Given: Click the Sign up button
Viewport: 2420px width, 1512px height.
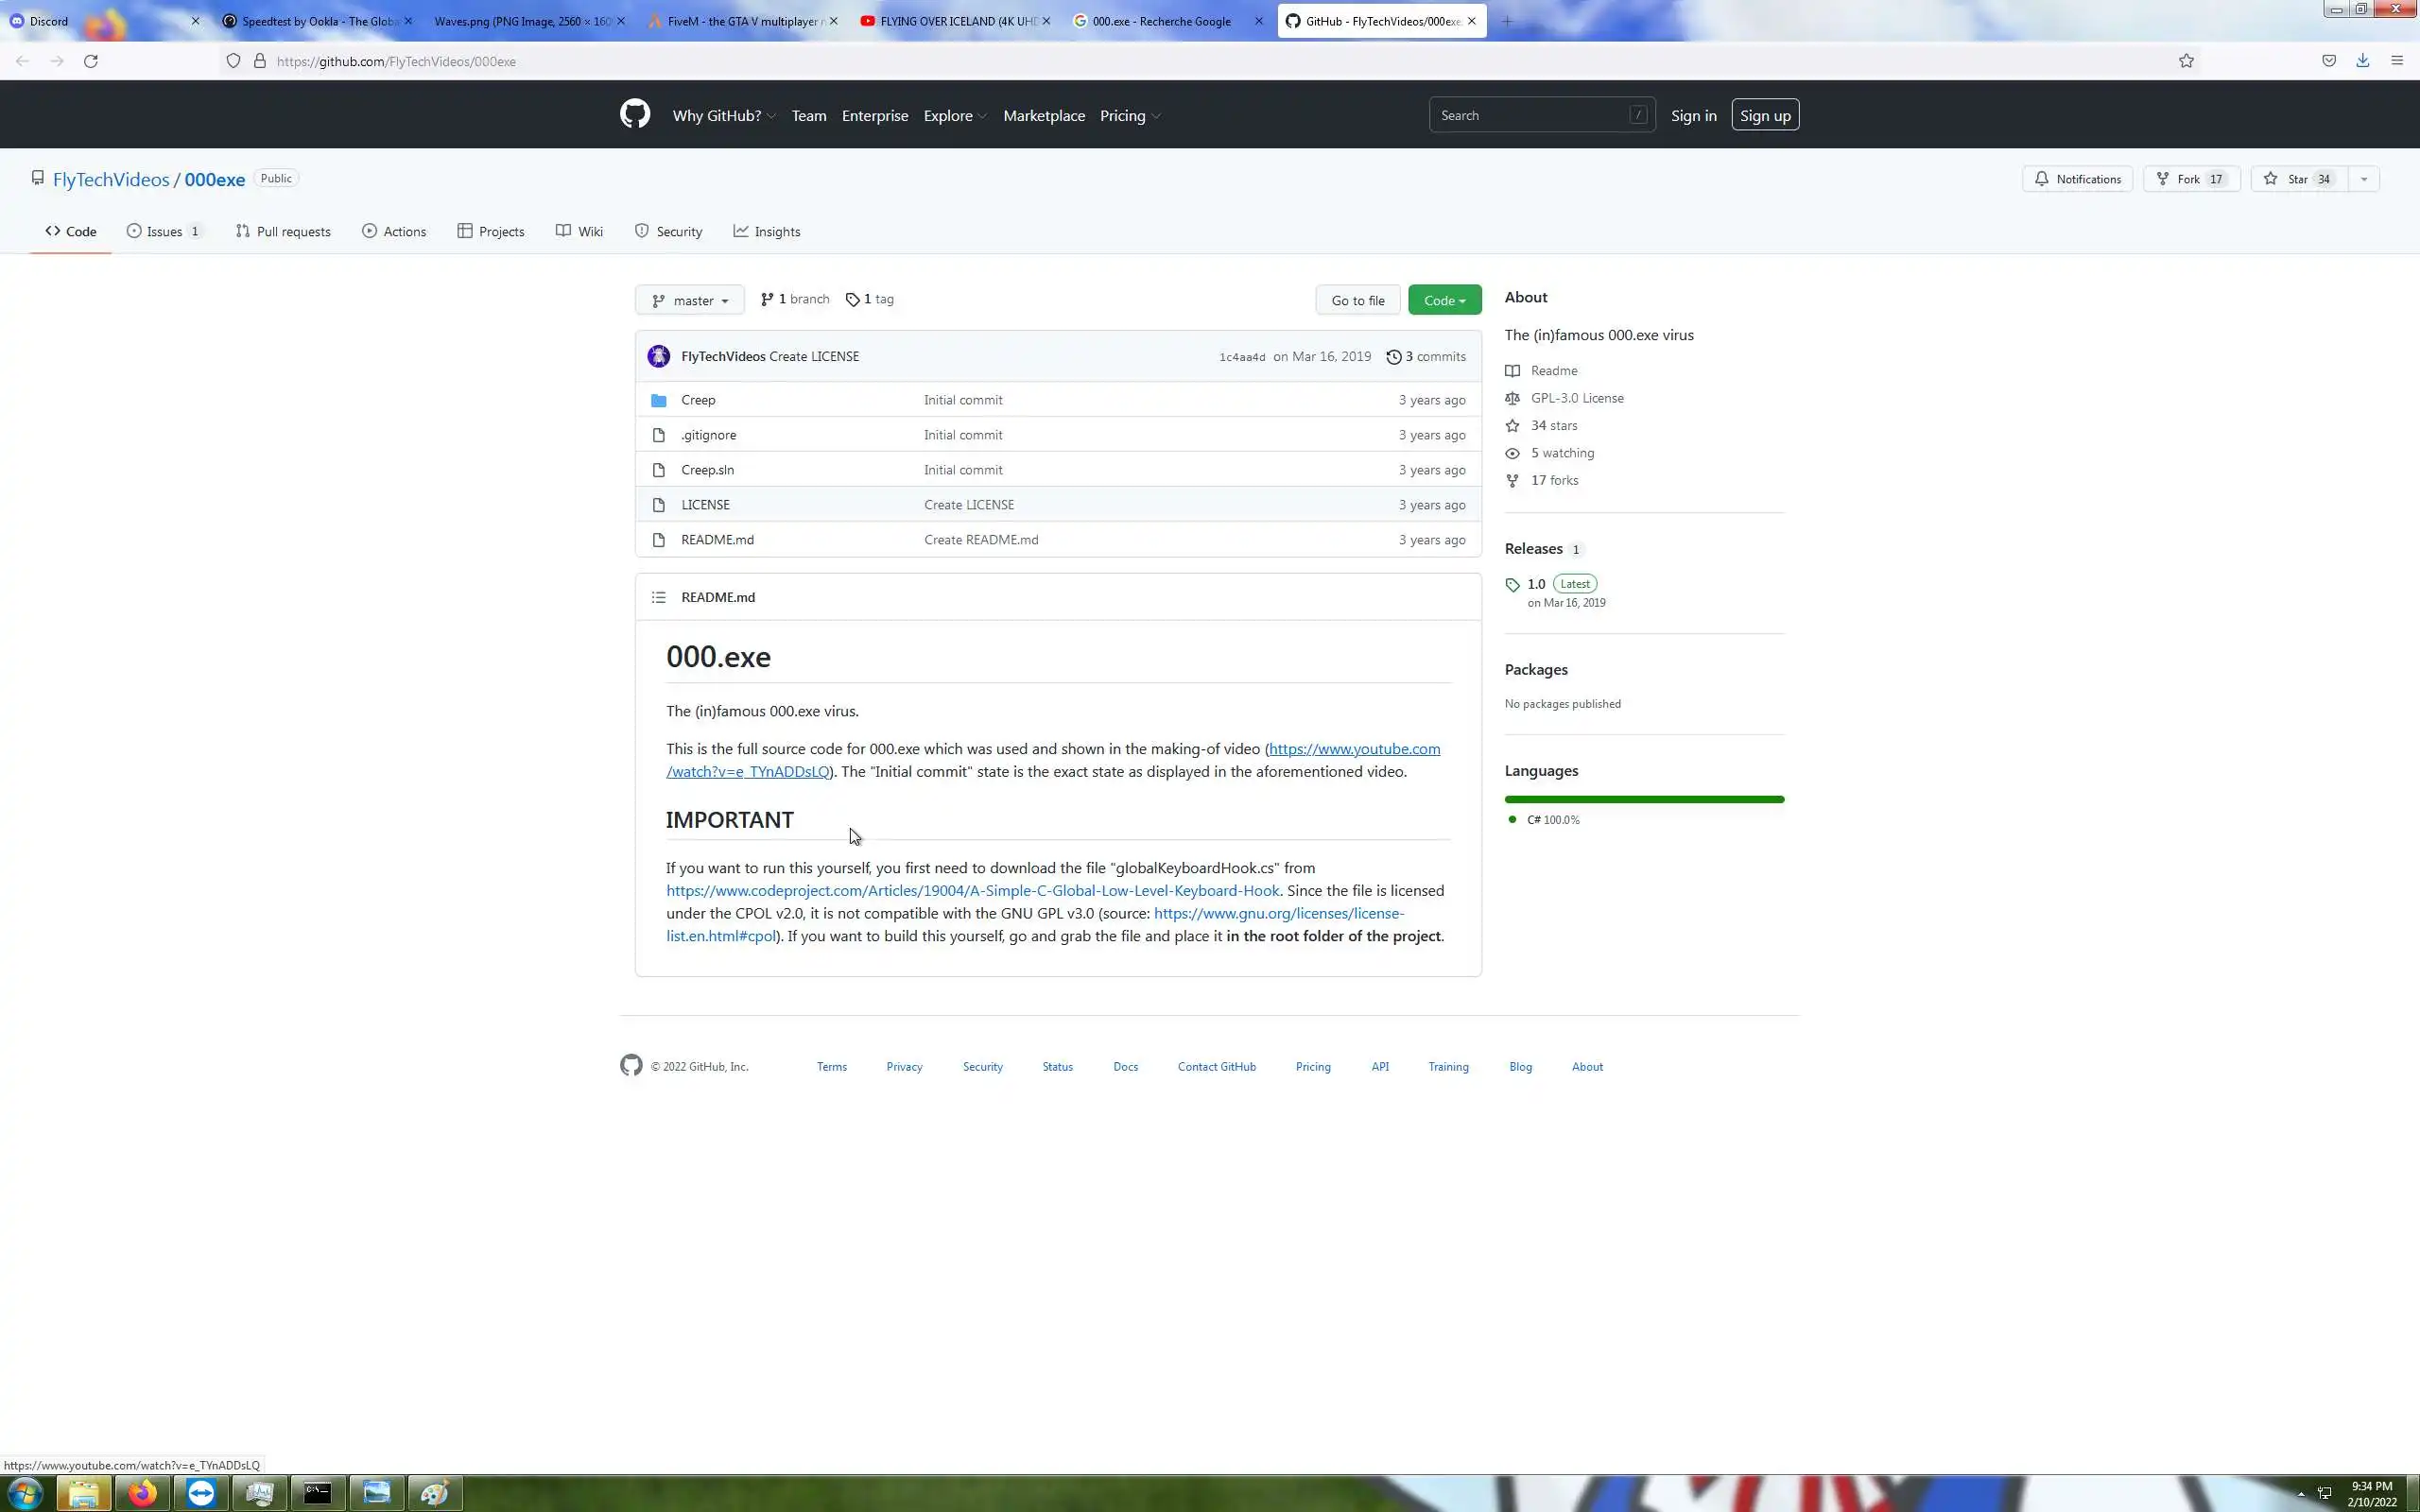Looking at the screenshot, I should [x=1764, y=115].
